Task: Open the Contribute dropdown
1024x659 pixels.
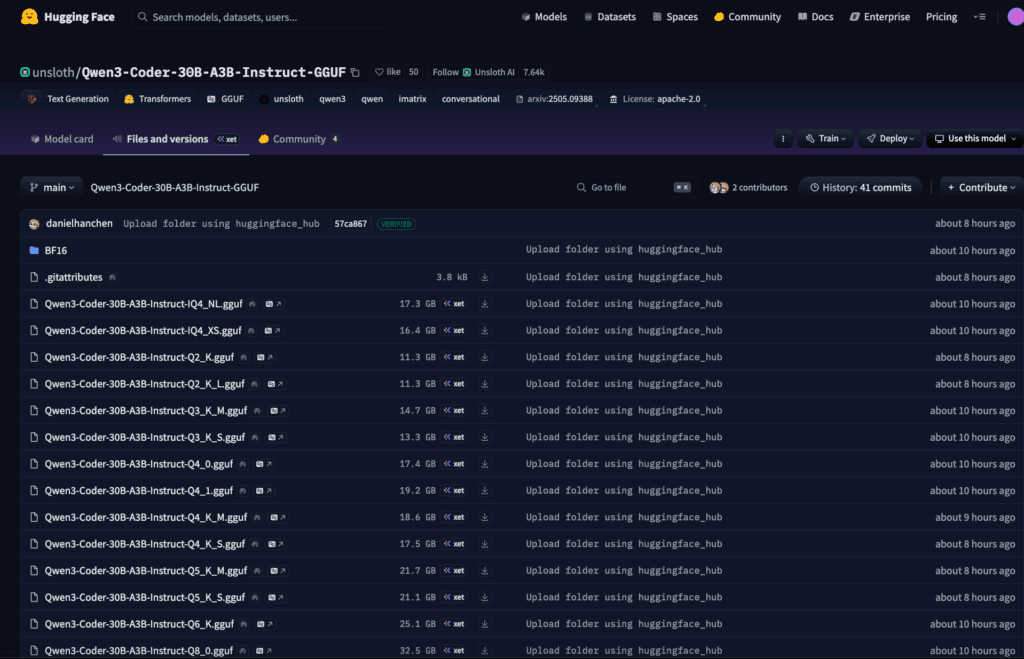Action: [982, 188]
